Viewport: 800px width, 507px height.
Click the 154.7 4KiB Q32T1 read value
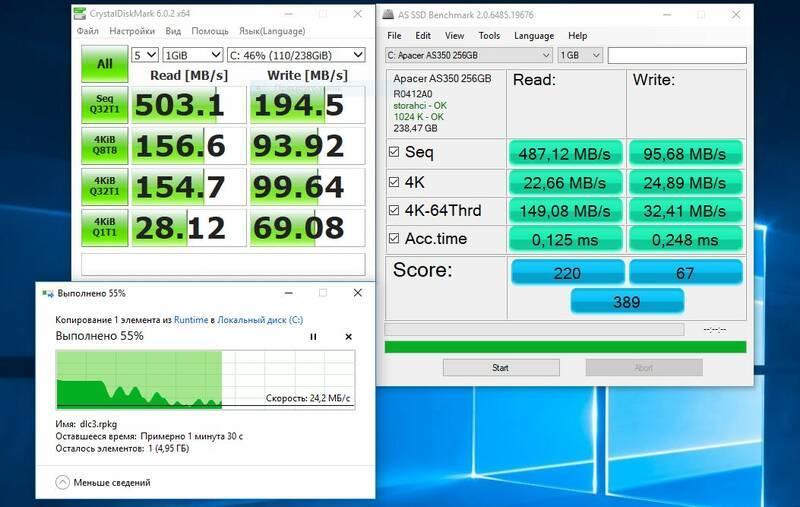(x=189, y=187)
